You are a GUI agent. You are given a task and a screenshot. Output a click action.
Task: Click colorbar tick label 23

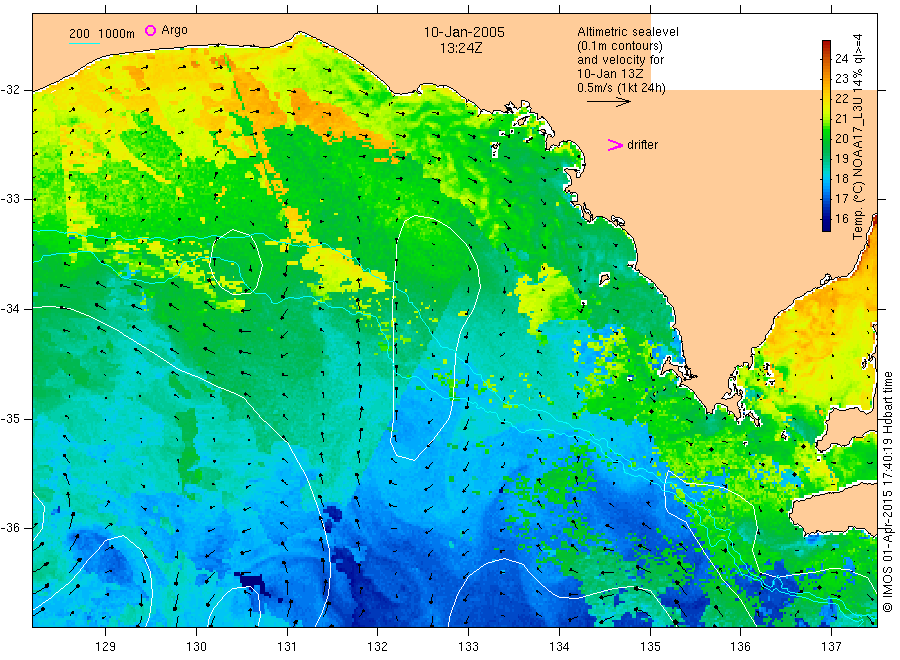841,79
